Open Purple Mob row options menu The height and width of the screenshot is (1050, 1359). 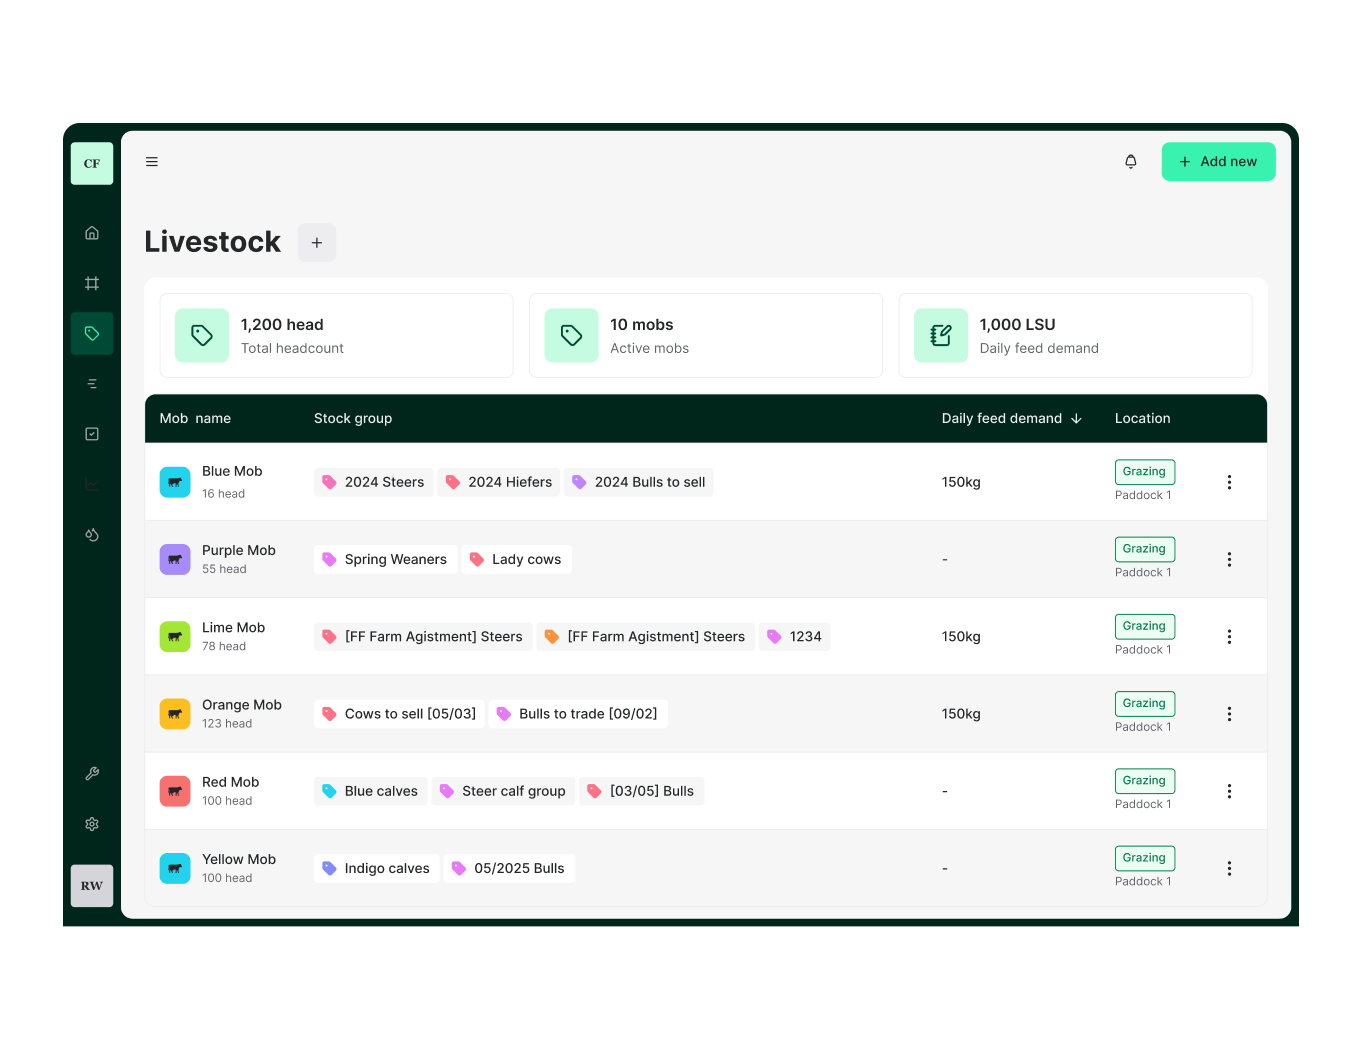point(1229,559)
